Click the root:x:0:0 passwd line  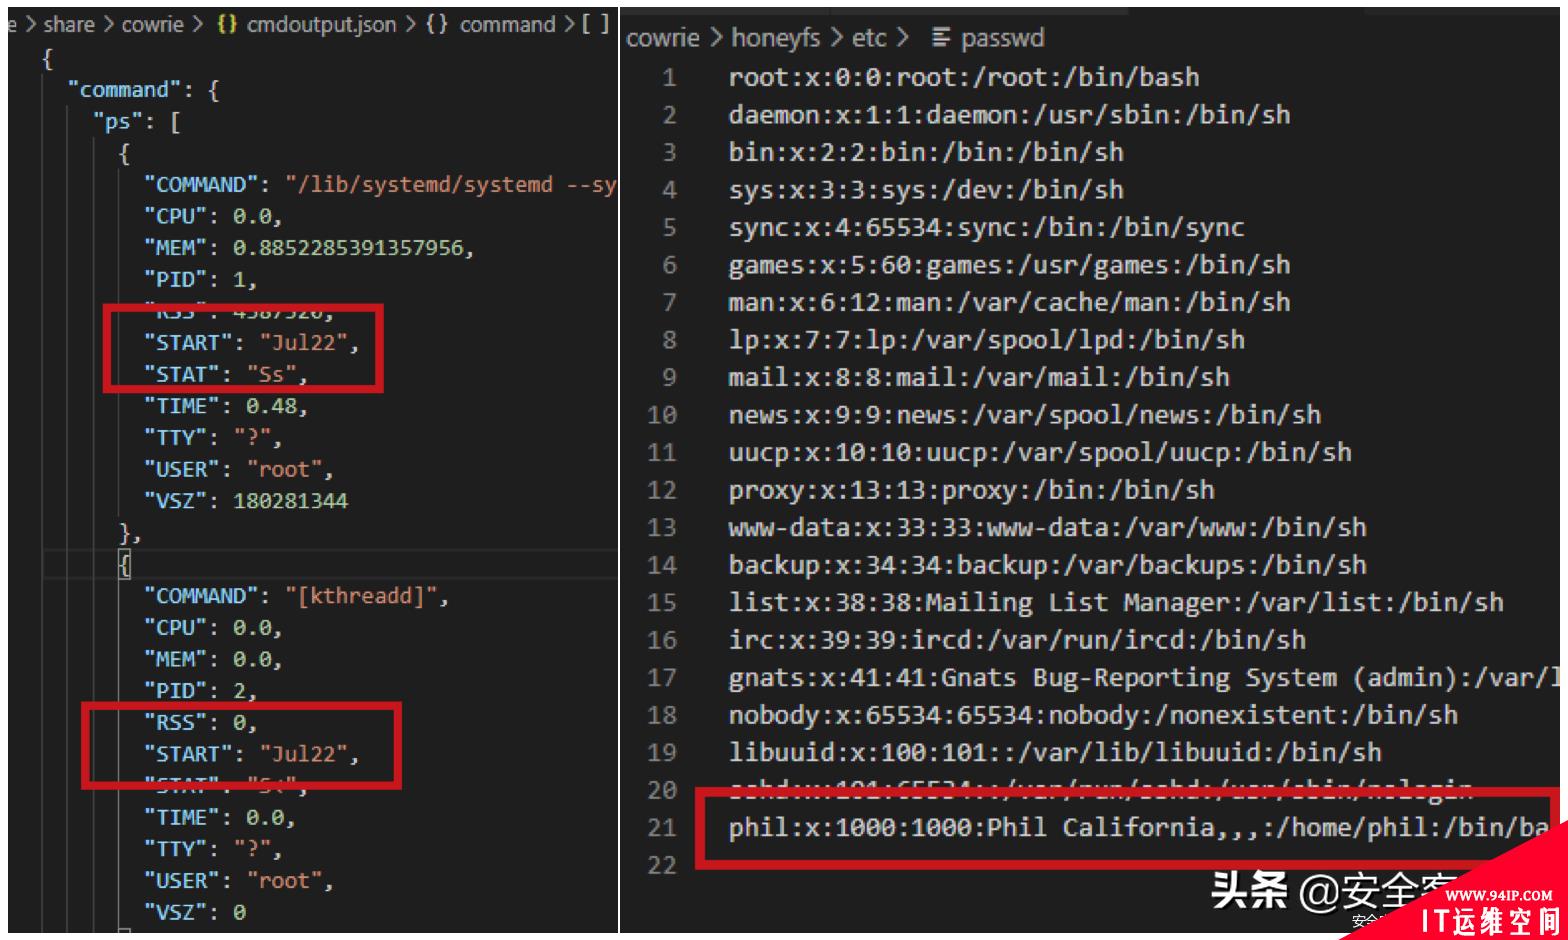(x=964, y=77)
